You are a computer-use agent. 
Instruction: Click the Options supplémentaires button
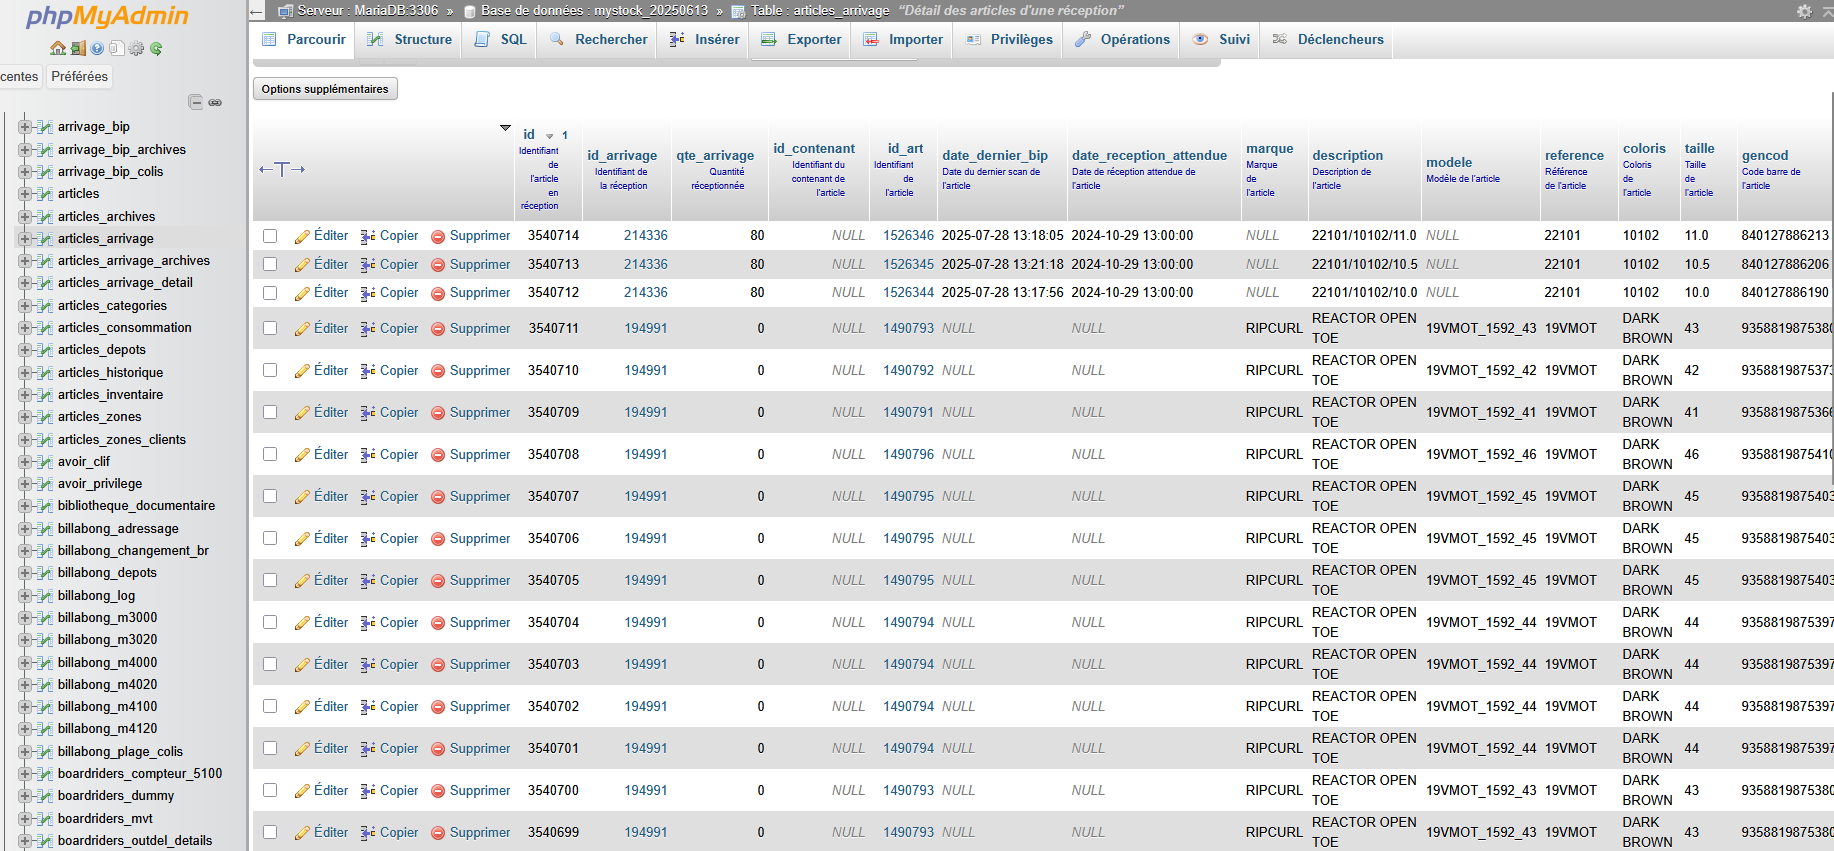click(325, 89)
